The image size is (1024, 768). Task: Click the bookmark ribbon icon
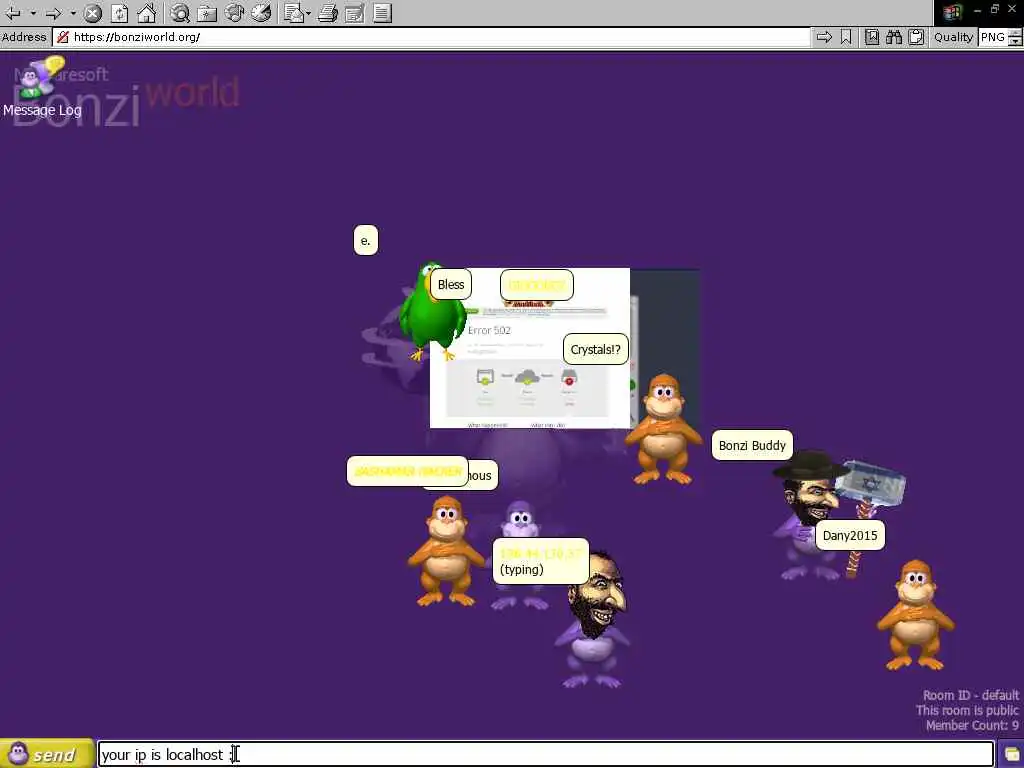846,37
